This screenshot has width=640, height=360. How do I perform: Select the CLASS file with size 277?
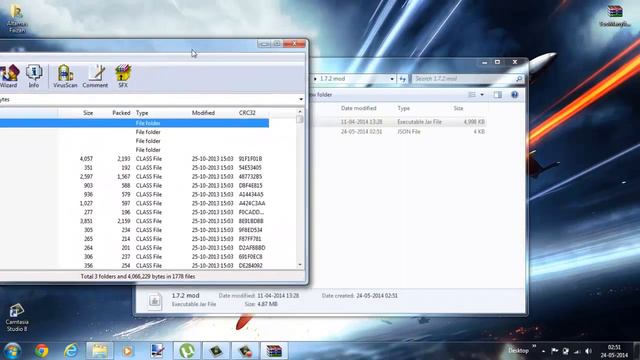134,212
